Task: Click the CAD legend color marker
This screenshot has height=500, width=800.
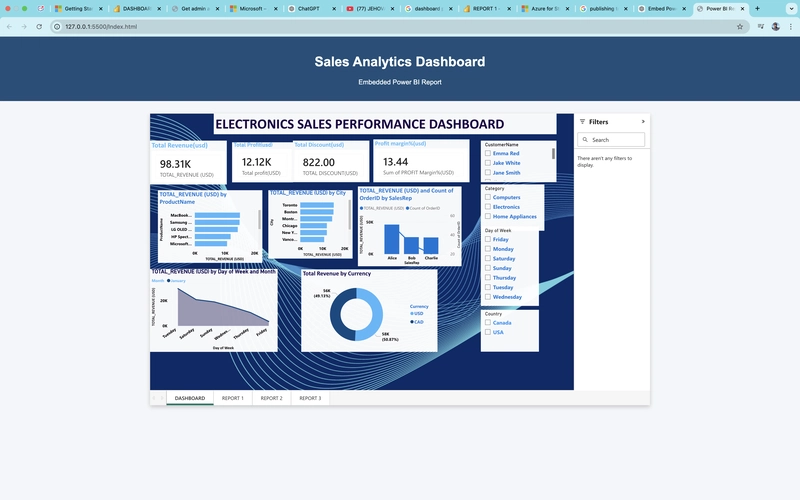Action: click(x=412, y=322)
